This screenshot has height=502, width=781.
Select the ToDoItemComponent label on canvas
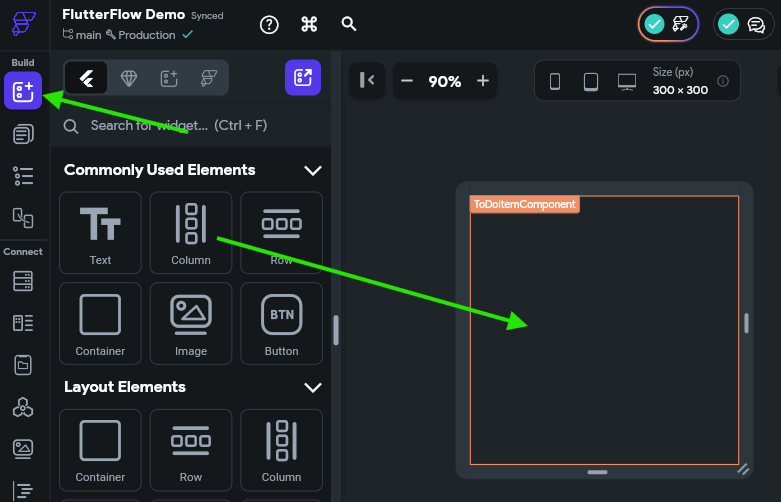[x=524, y=204]
